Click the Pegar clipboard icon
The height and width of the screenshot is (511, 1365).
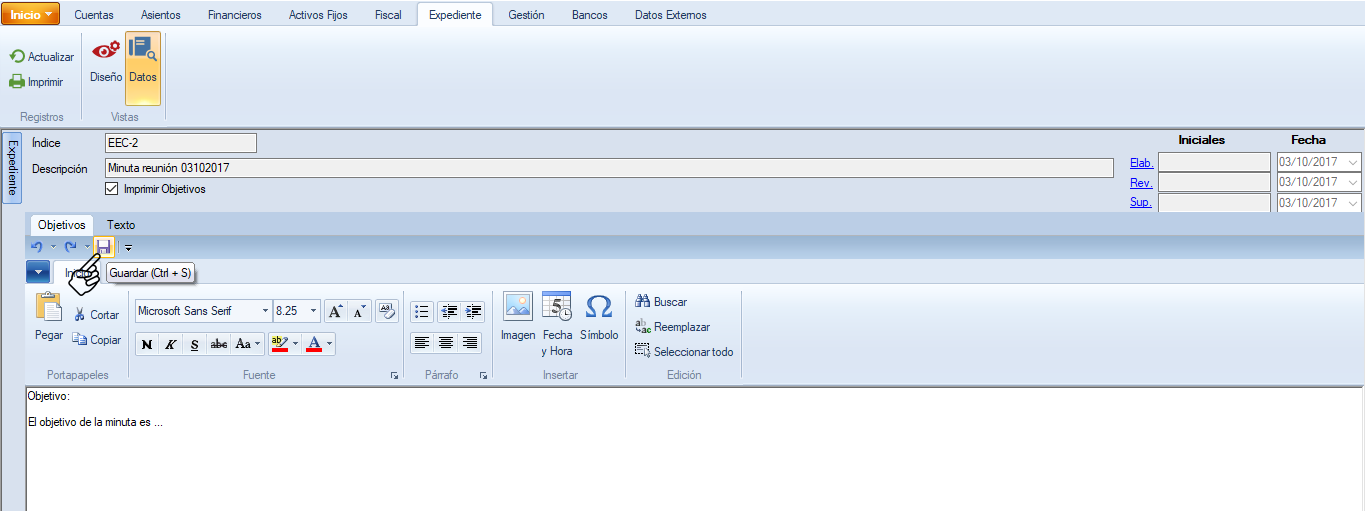click(49, 316)
